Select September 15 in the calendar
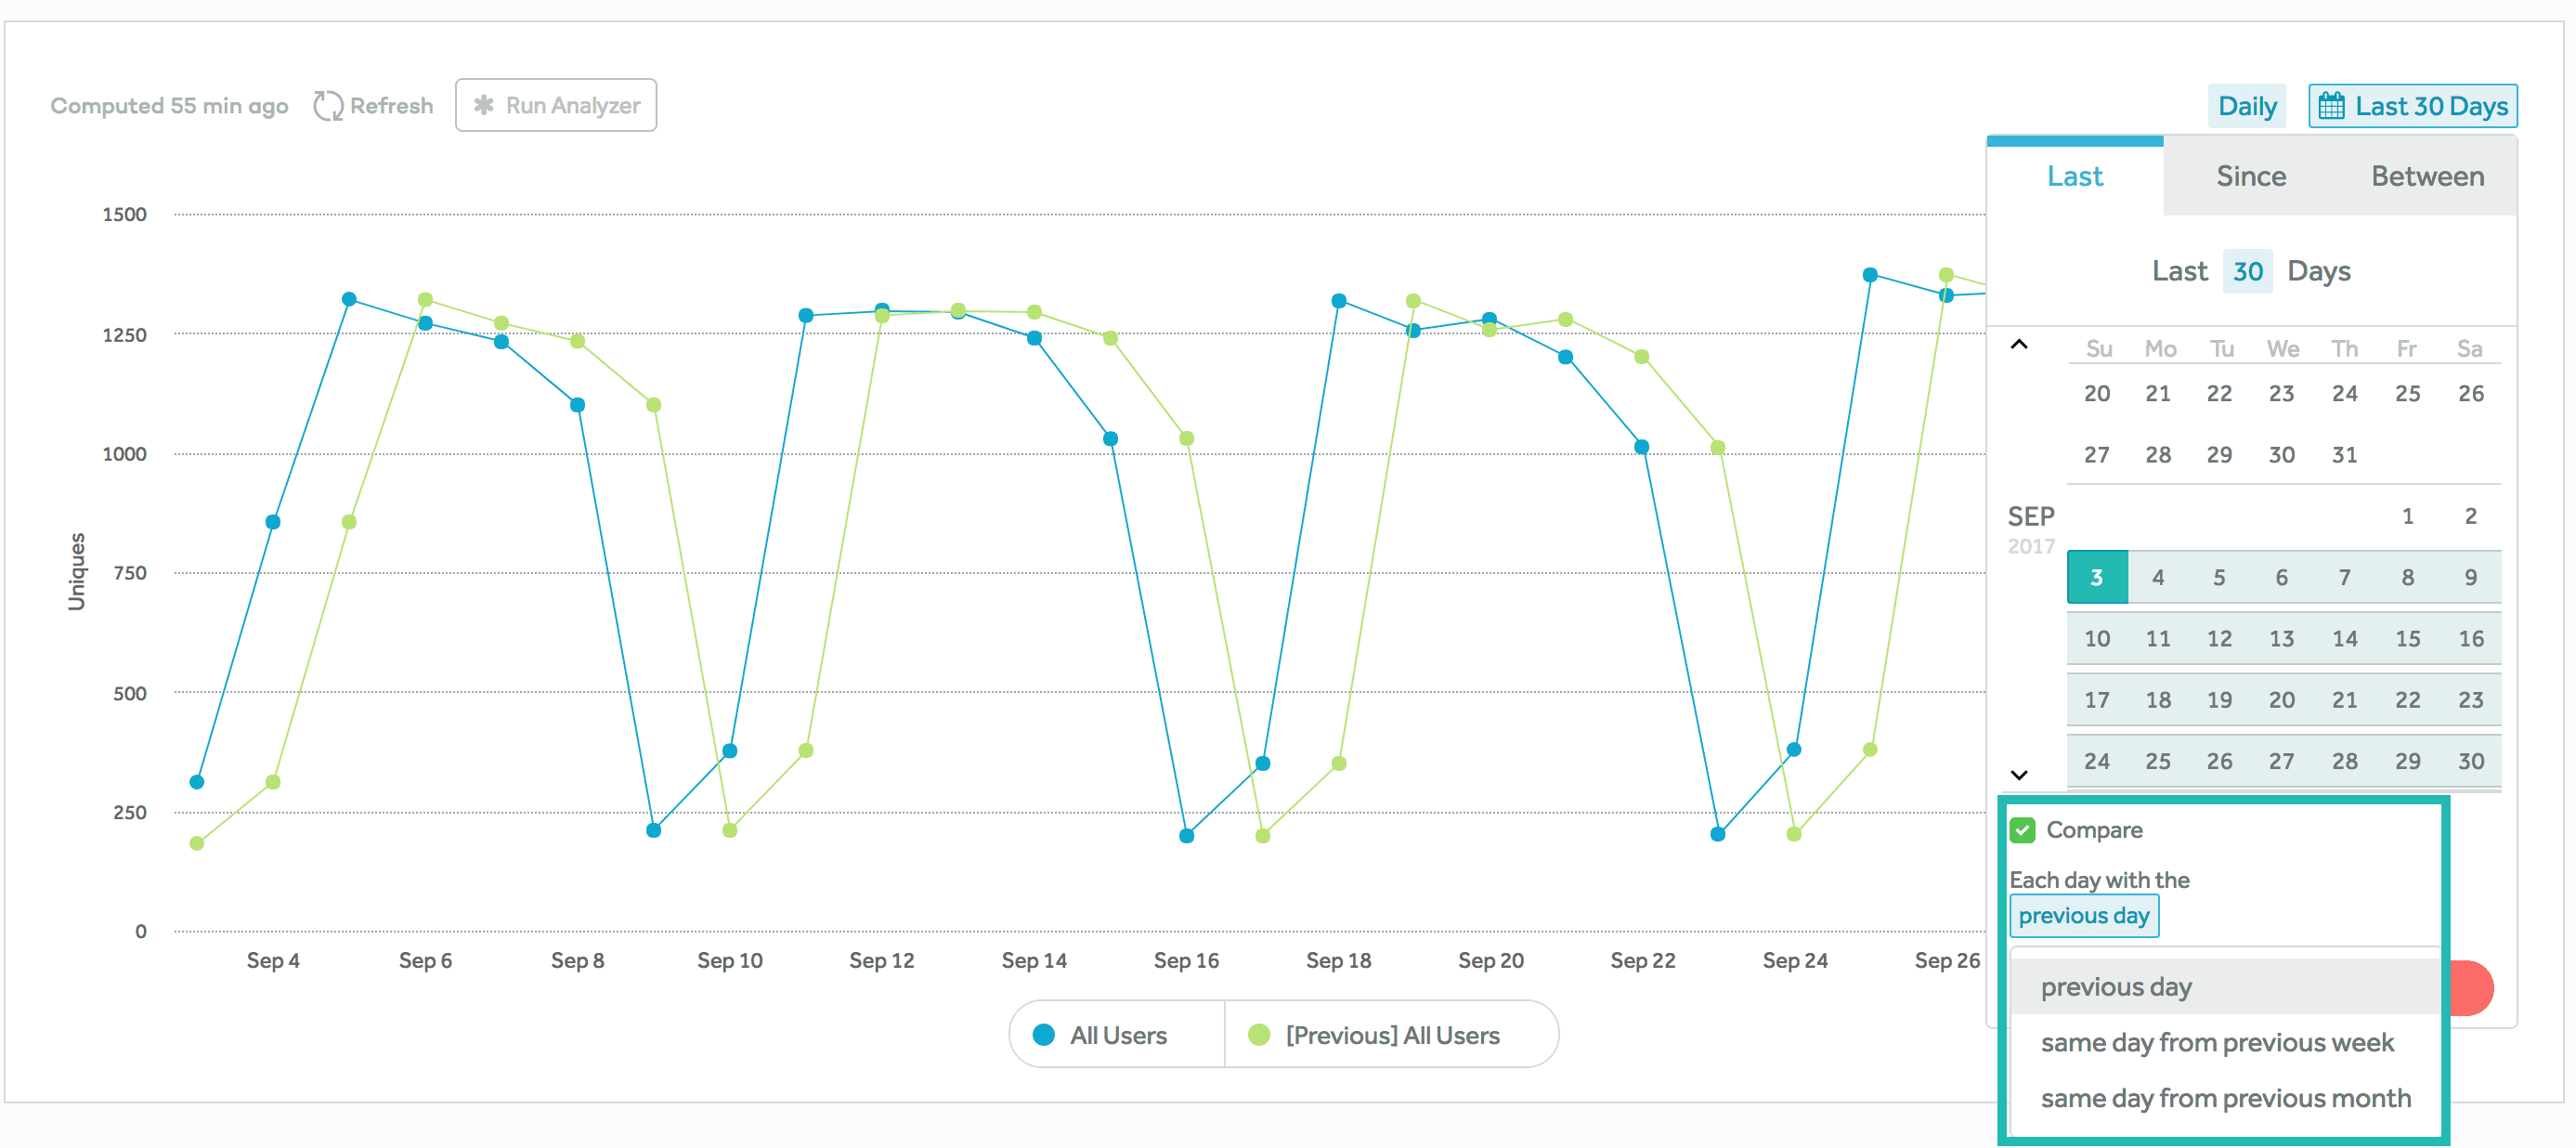The image size is (2576, 1148). point(2407,639)
